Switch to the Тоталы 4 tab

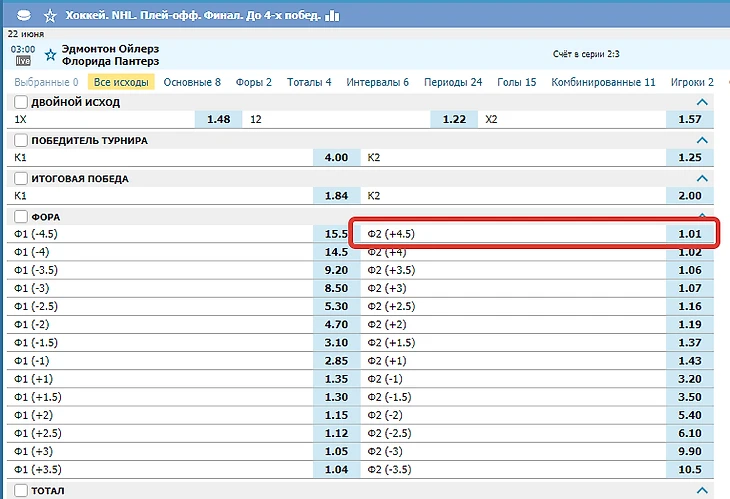click(308, 82)
